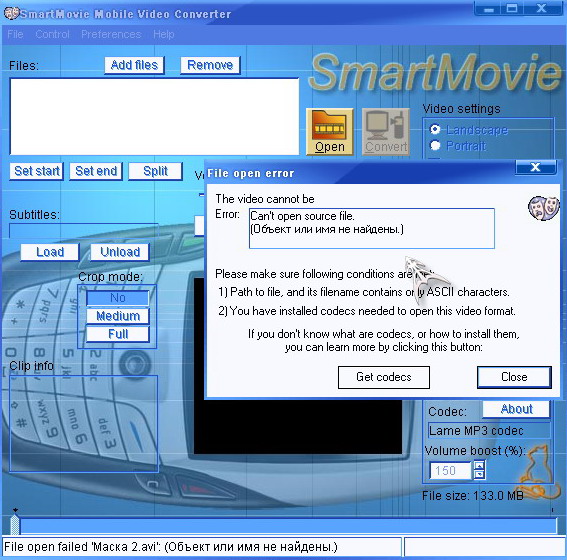The image size is (567, 560).
Task: Open the Preferences menu
Action: point(111,34)
